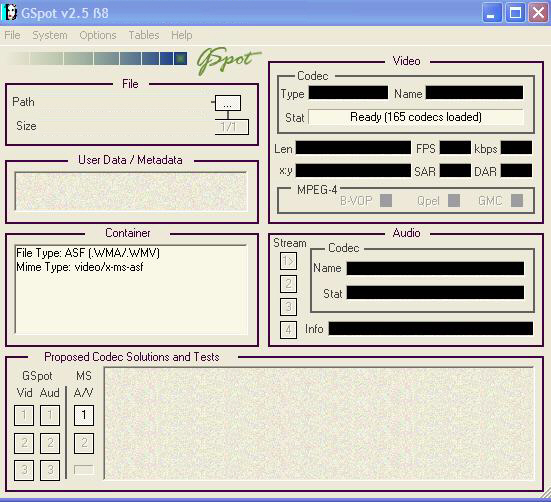
Task: Select audio stream 1 button
Action: (288, 261)
